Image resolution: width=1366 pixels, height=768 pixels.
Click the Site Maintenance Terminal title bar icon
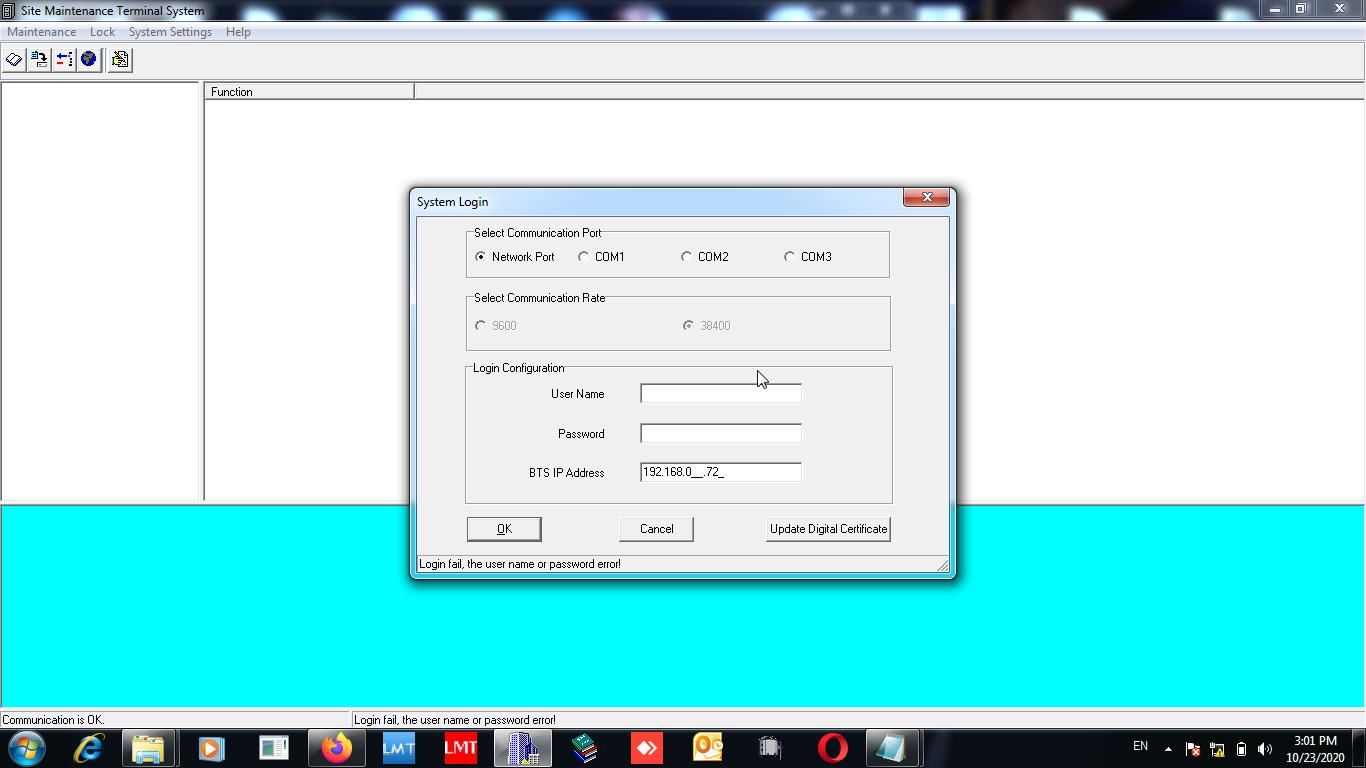pyautogui.click(x=9, y=10)
